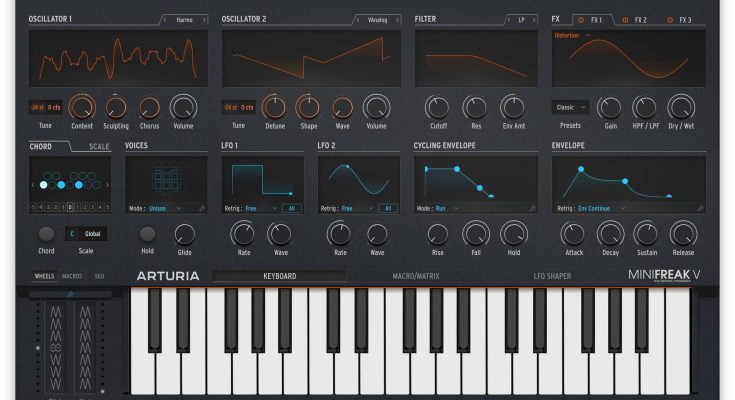Click the envelope Attack knob
The height and width of the screenshot is (400, 735).
pyautogui.click(x=573, y=233)
